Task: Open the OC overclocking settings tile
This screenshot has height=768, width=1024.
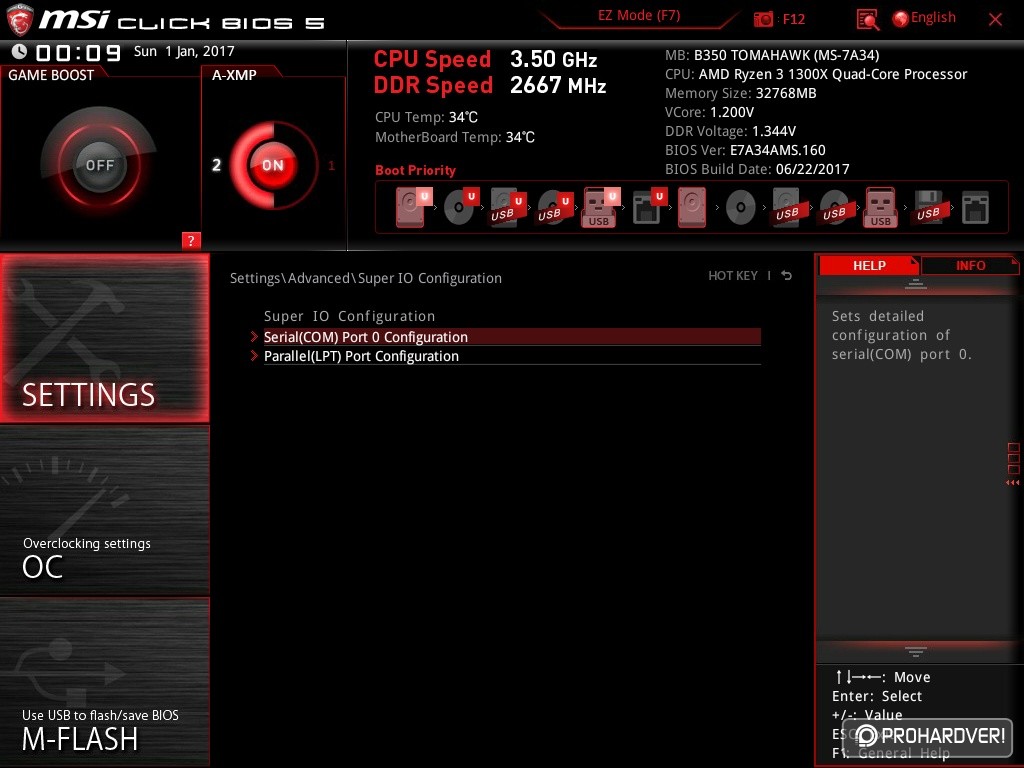Action: click(104, 511)
